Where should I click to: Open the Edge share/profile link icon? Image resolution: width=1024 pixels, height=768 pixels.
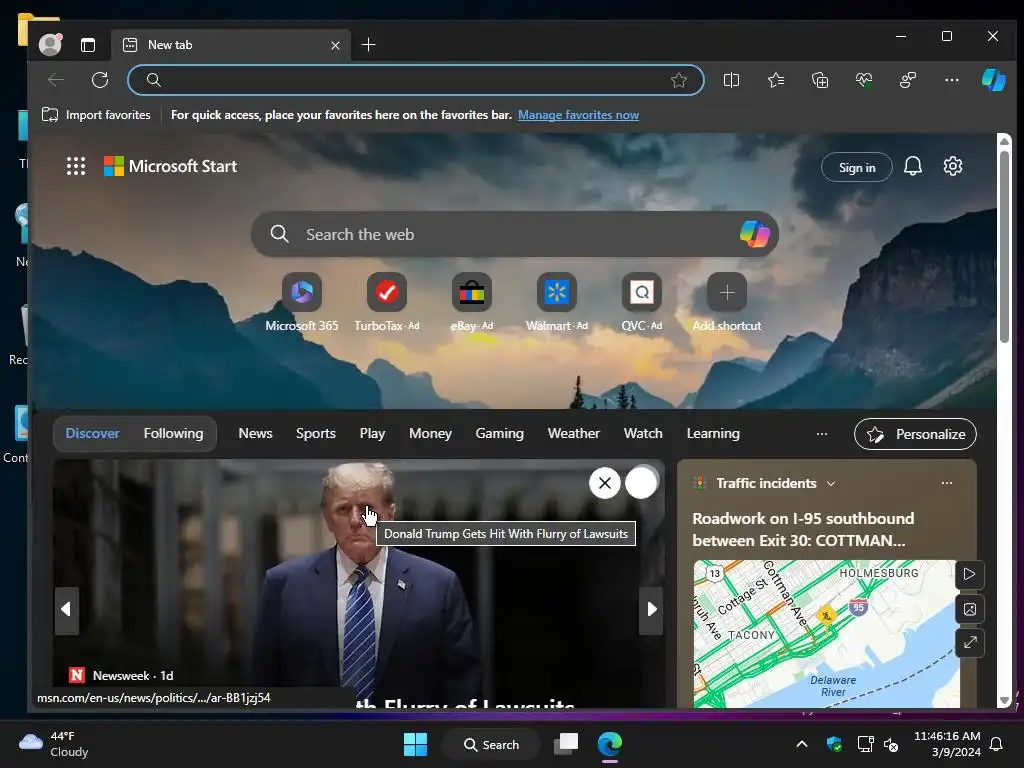coord(908,80)
